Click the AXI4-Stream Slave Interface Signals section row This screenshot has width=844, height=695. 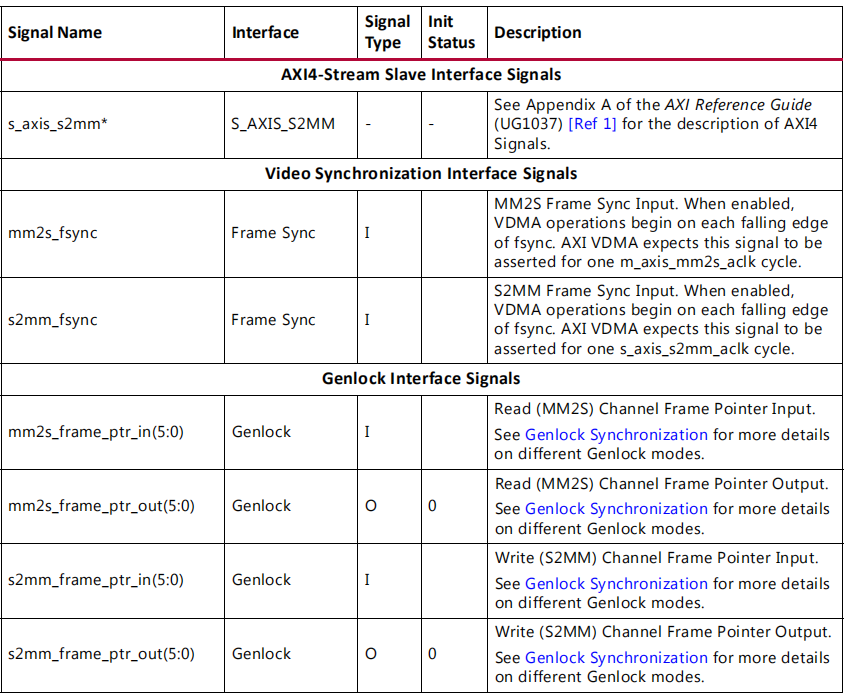[x=422, y=73]
